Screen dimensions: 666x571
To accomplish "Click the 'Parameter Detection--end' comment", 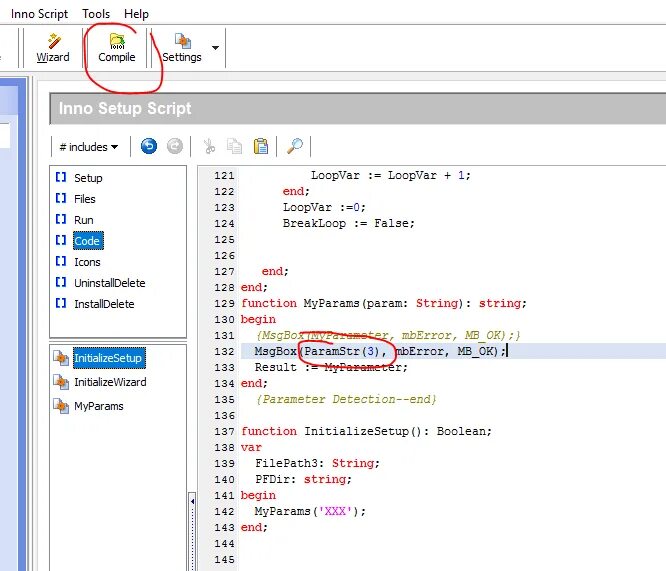I will pyautogui.click(x=346, y=399).
